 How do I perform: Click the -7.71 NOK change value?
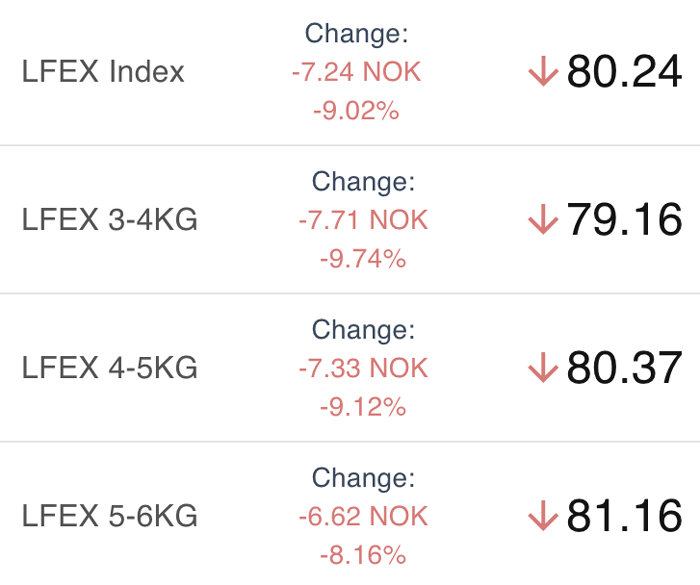click(x=363, y=220)
